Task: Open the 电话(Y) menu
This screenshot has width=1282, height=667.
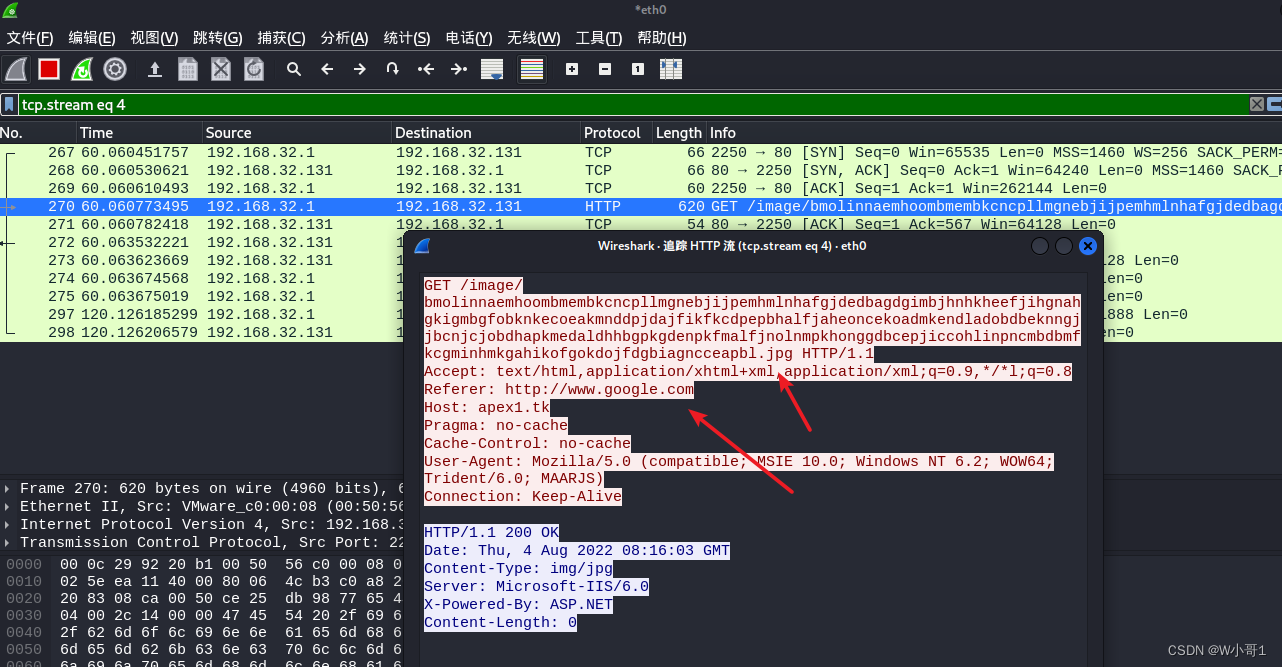Action: coord(469,38)
